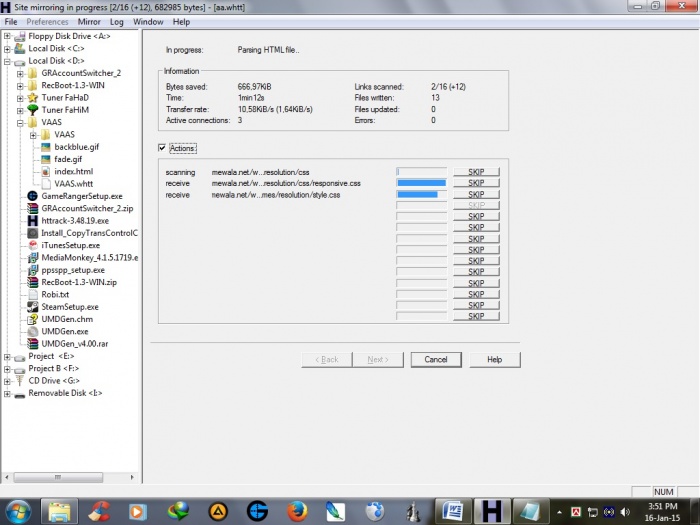Open Microsoft Word from the taskbar
The width and height of the screenshot is (700, 525).
(454, 511)
